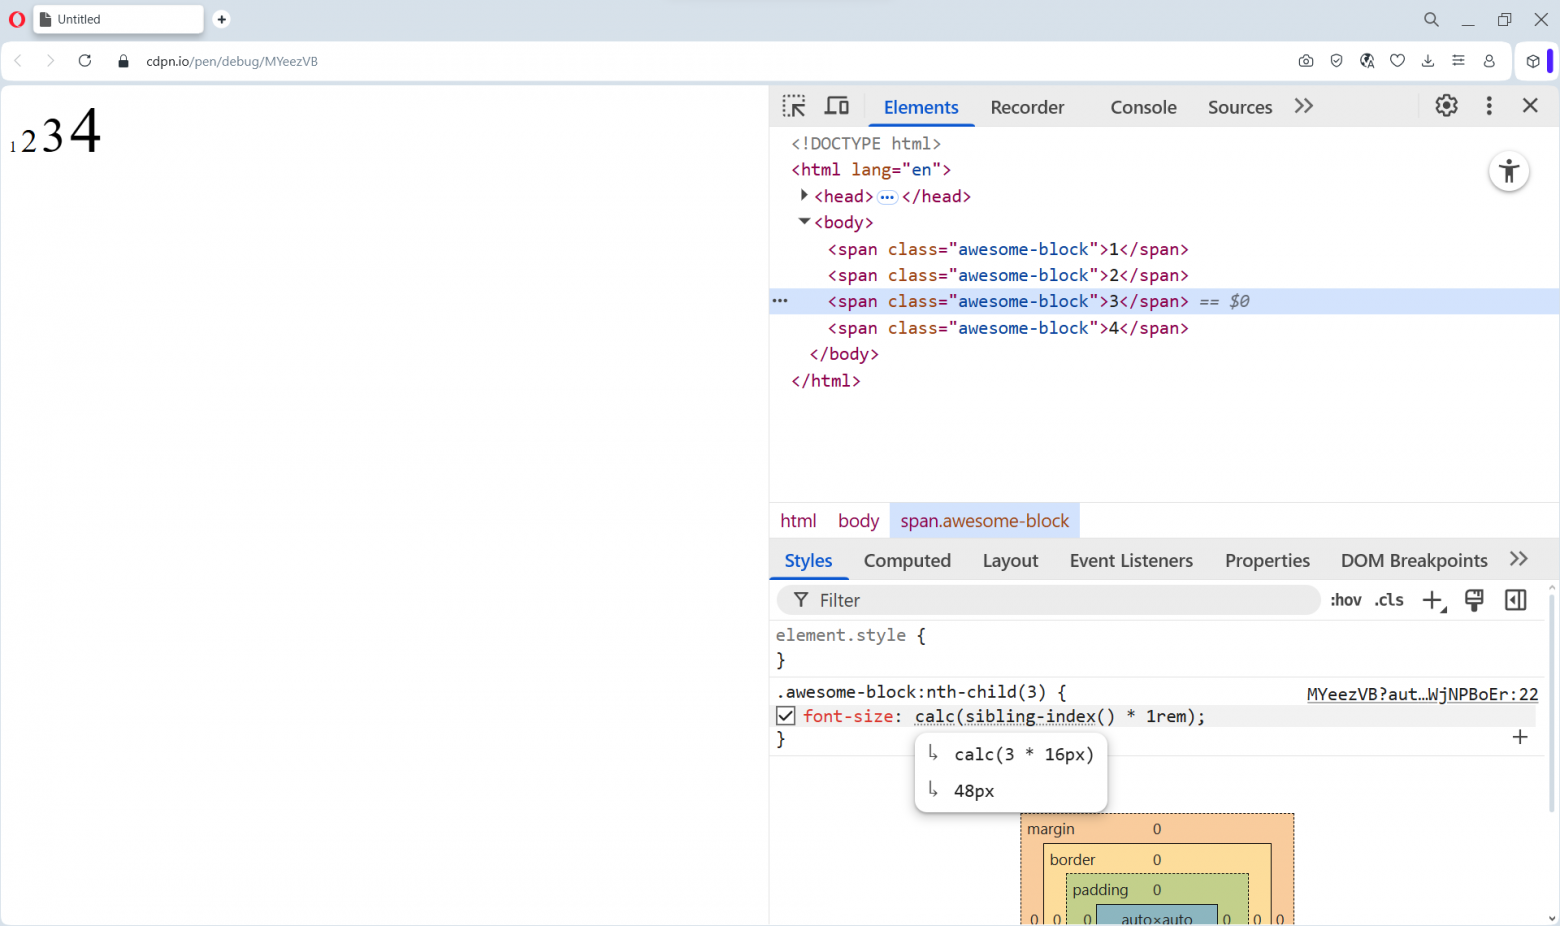The width and height of the screenshot is (1560, 926).
Task: Go back to previous page
Action: click(x=18, y=61)
